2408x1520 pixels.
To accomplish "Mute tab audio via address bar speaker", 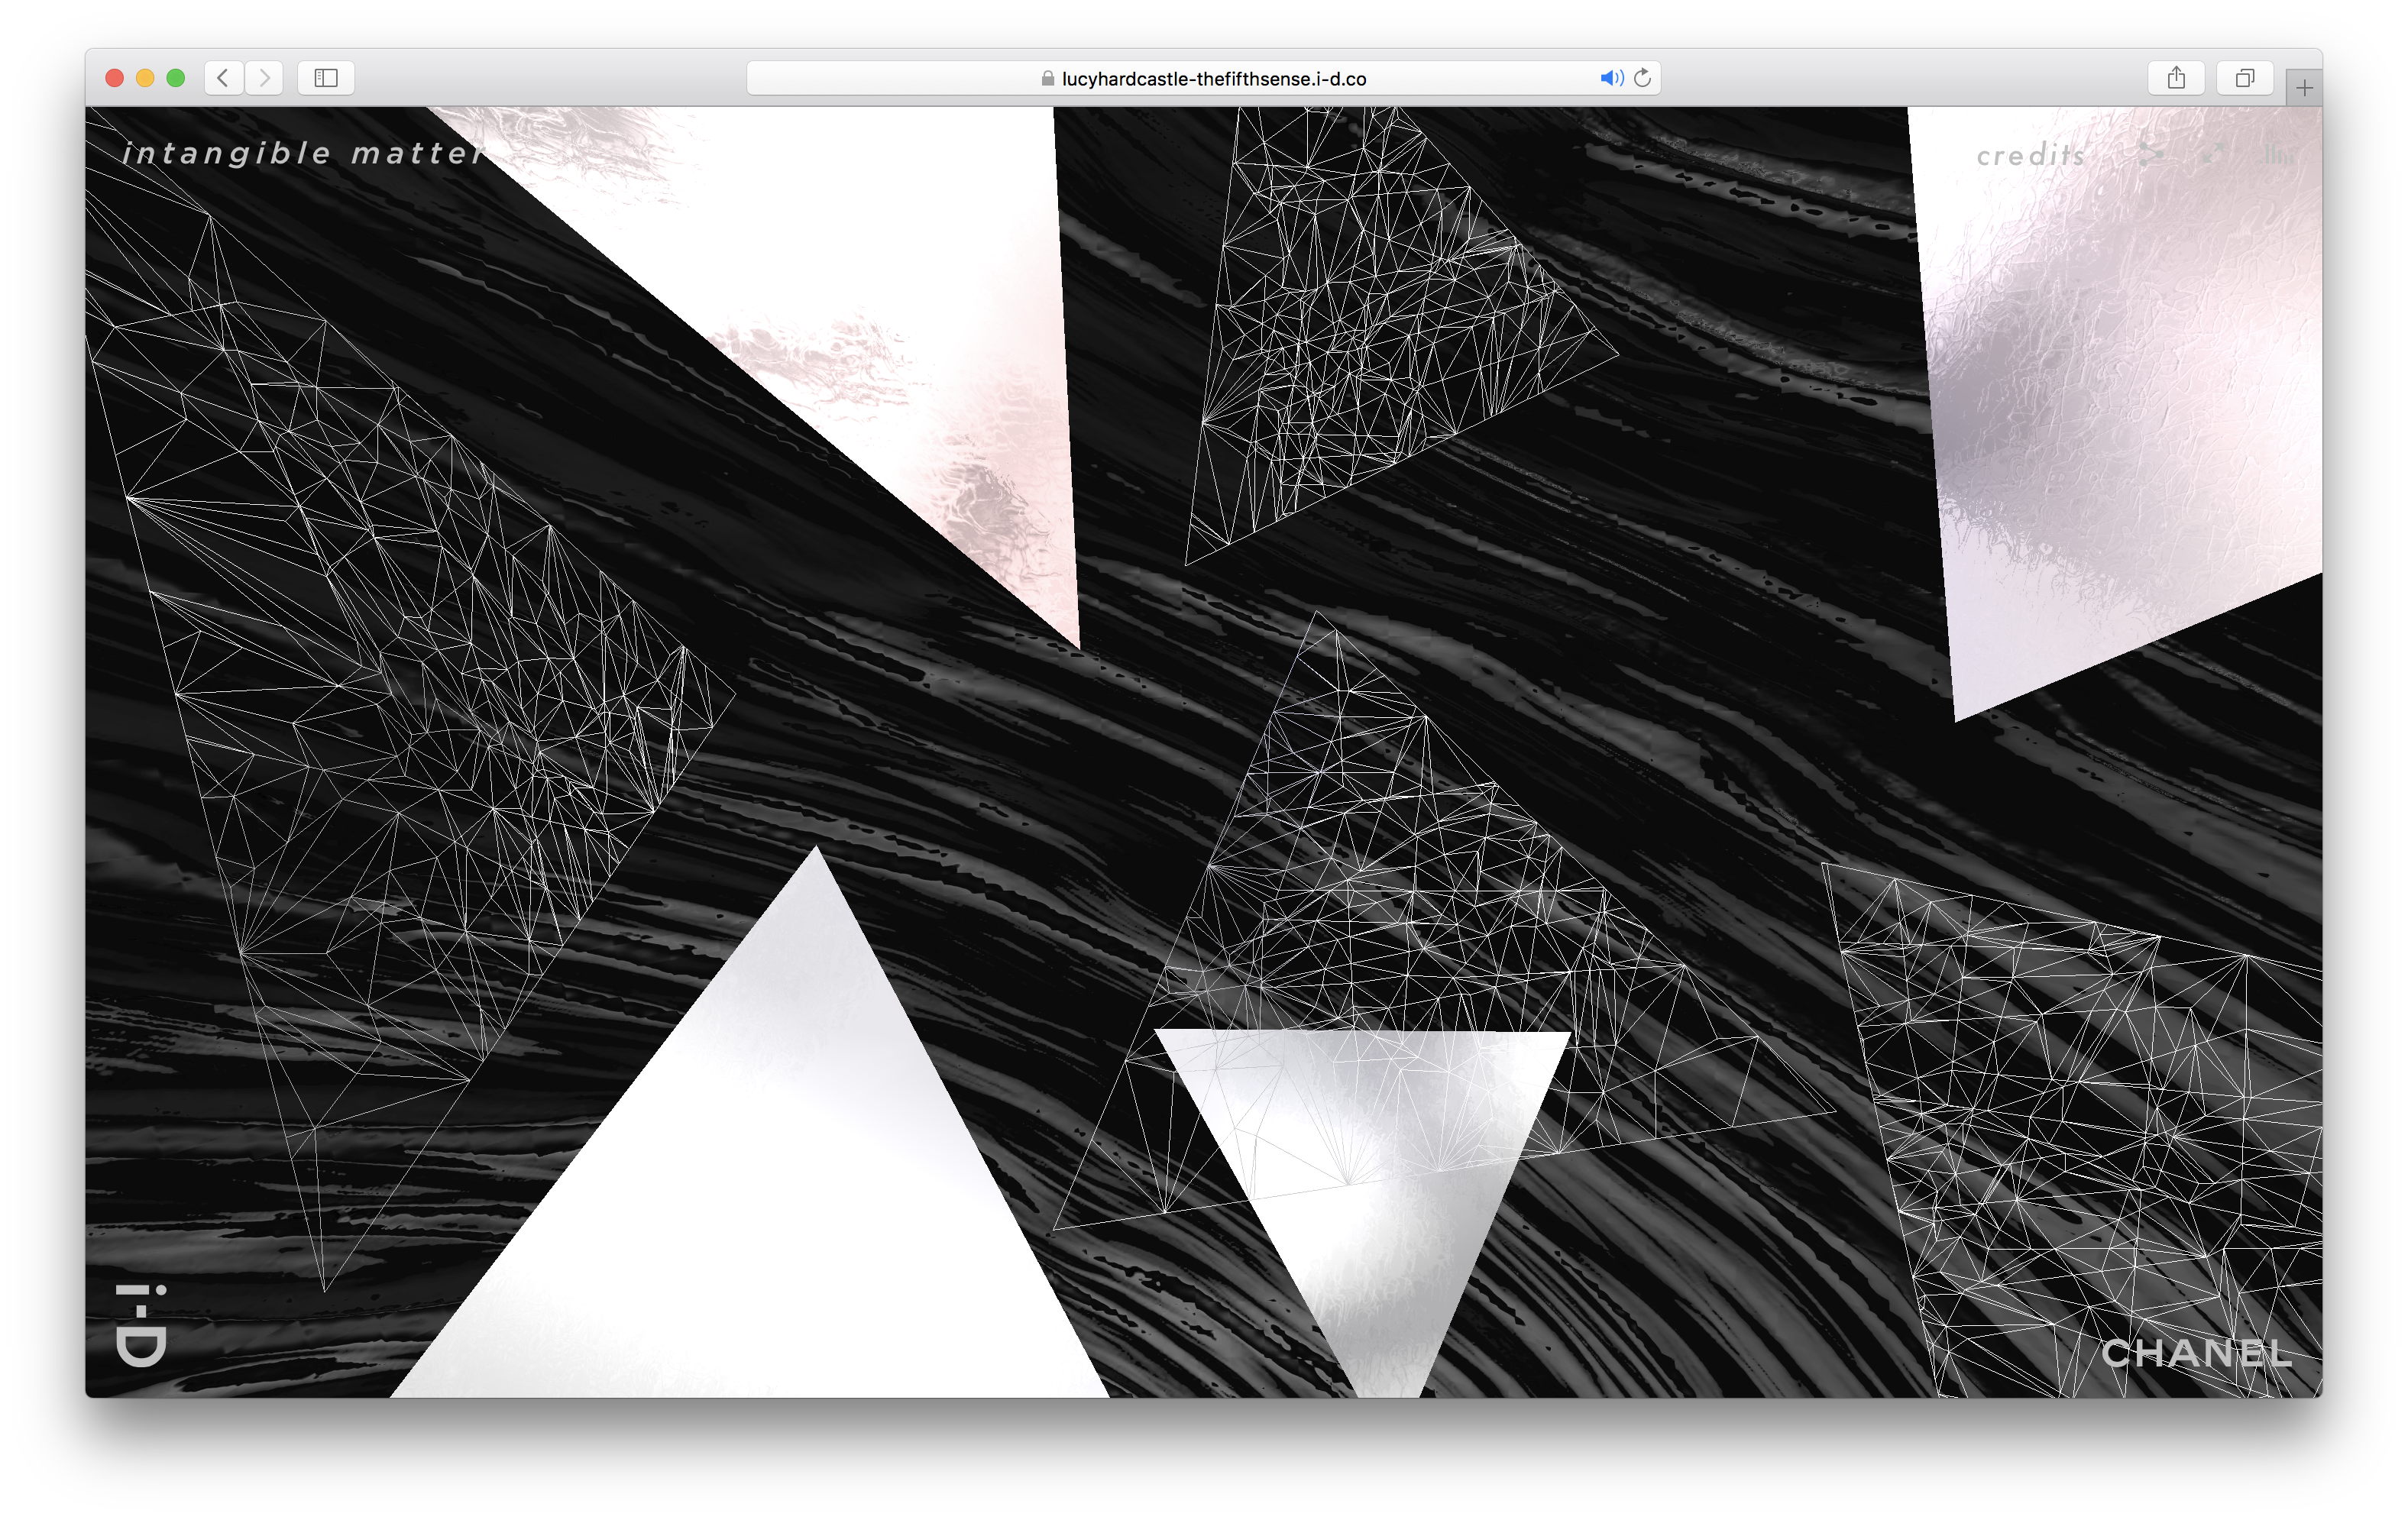I will click(x=1610, y=78).
